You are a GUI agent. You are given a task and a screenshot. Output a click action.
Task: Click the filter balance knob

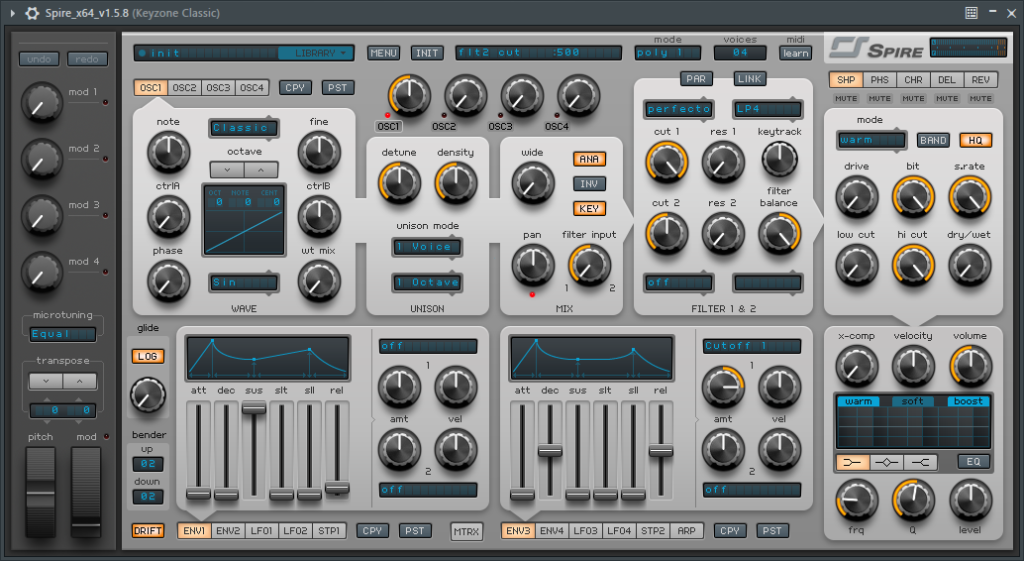(779, 233)
